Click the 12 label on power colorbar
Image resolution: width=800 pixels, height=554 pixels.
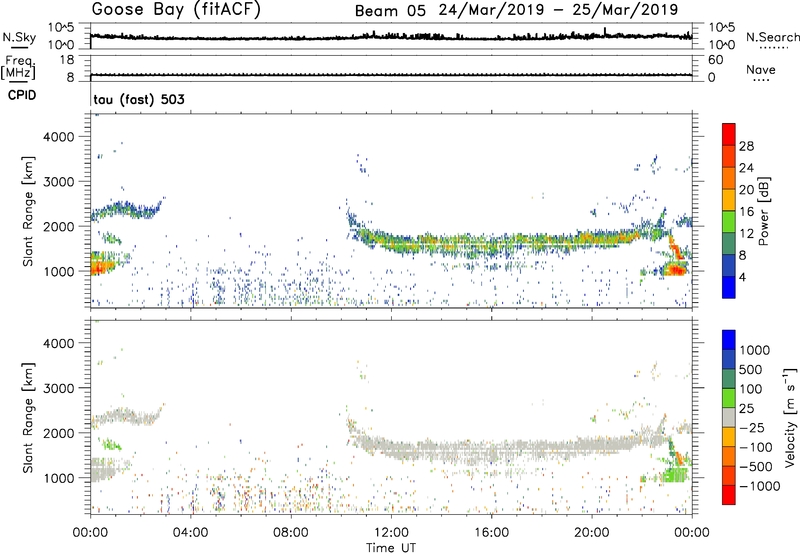click(x=746, y=234)
